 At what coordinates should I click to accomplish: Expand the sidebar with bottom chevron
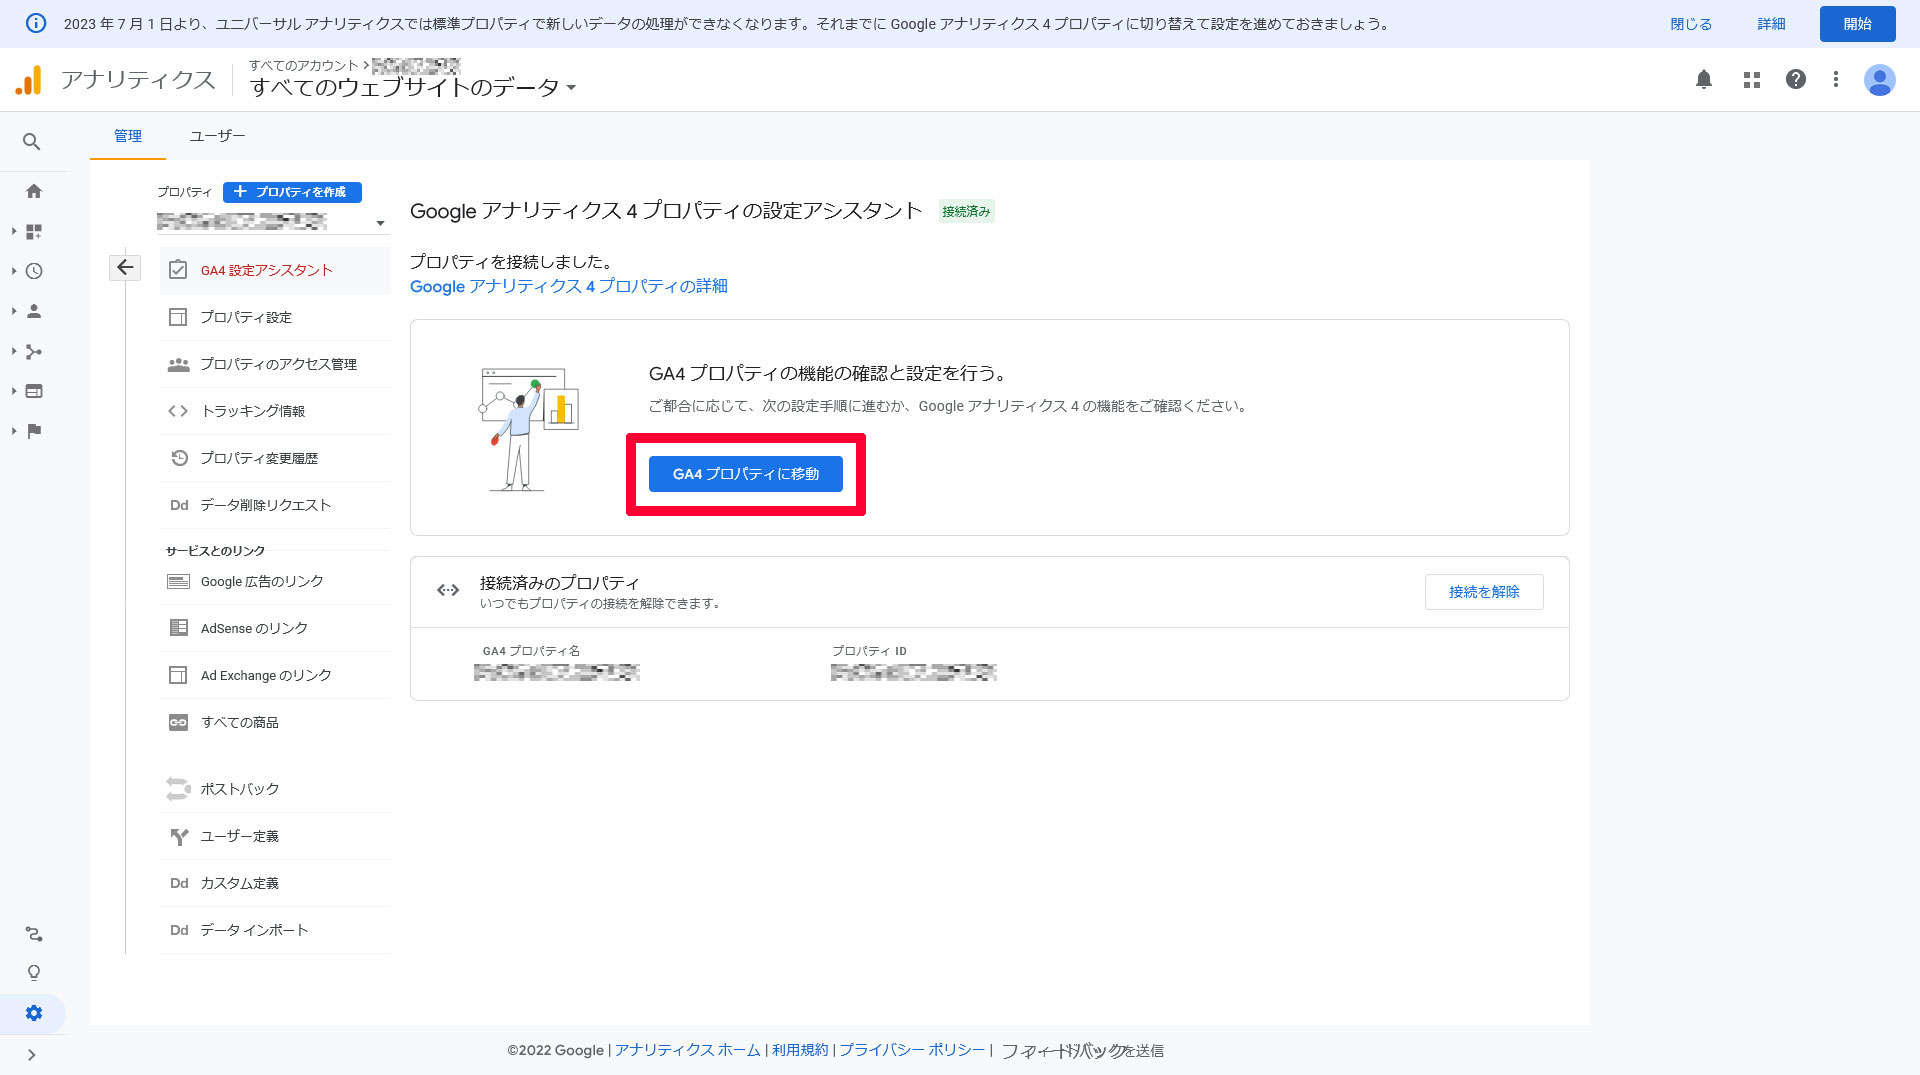click(32, 1055)
